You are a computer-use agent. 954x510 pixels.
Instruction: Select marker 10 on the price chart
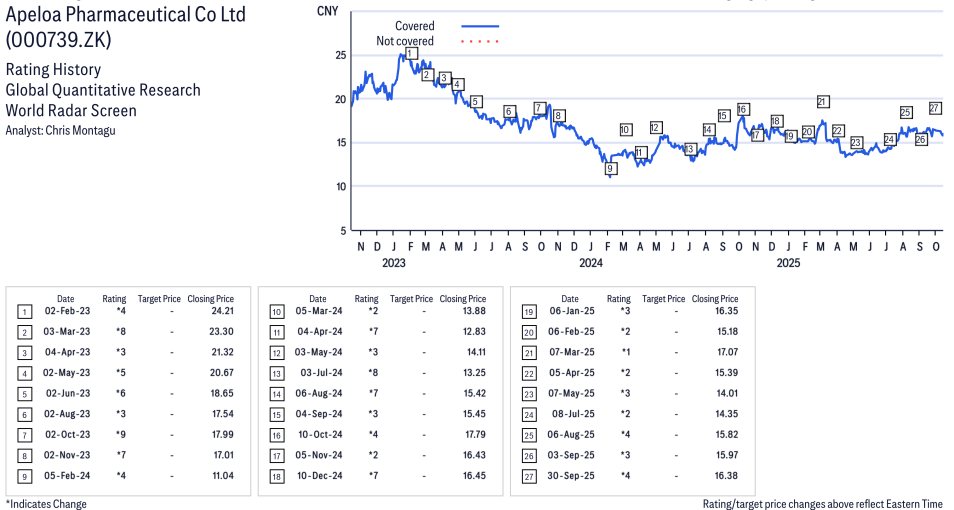(x=625, y=130)
